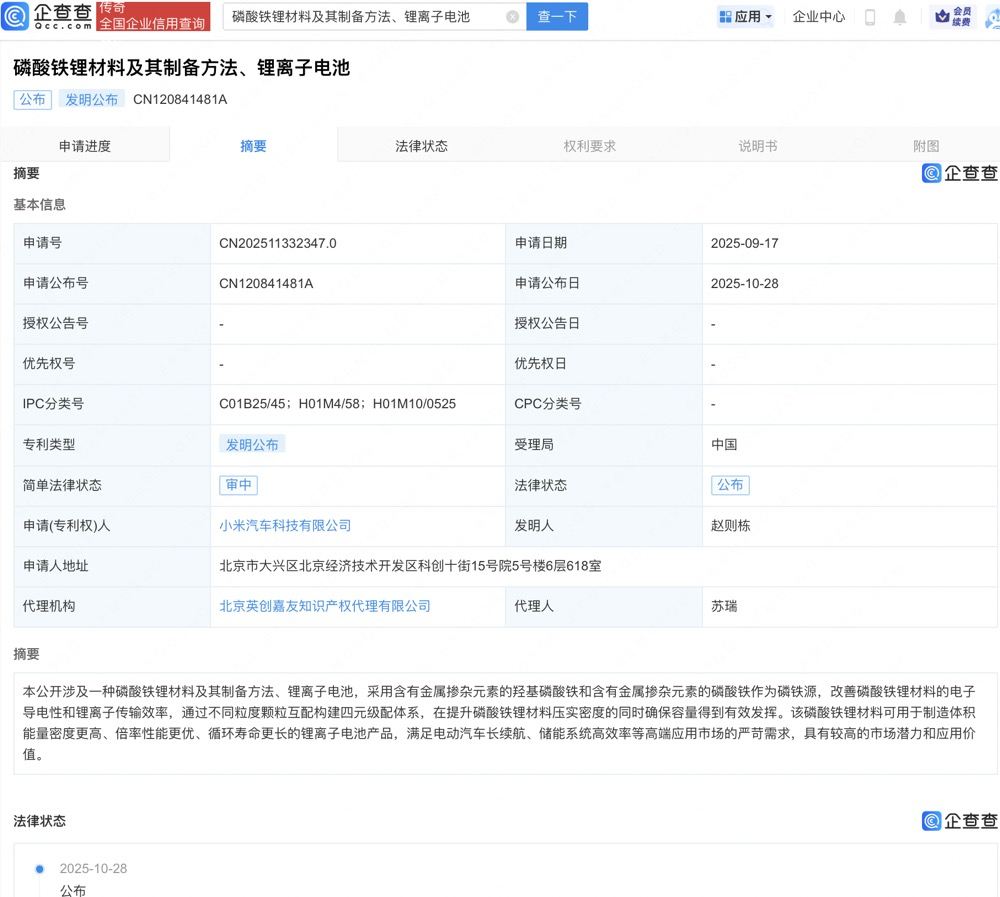Image resolution: width=1000 pixels, height=897 pixels.
Task: Open the 权利要求 tab
Action: pos(590,146)
